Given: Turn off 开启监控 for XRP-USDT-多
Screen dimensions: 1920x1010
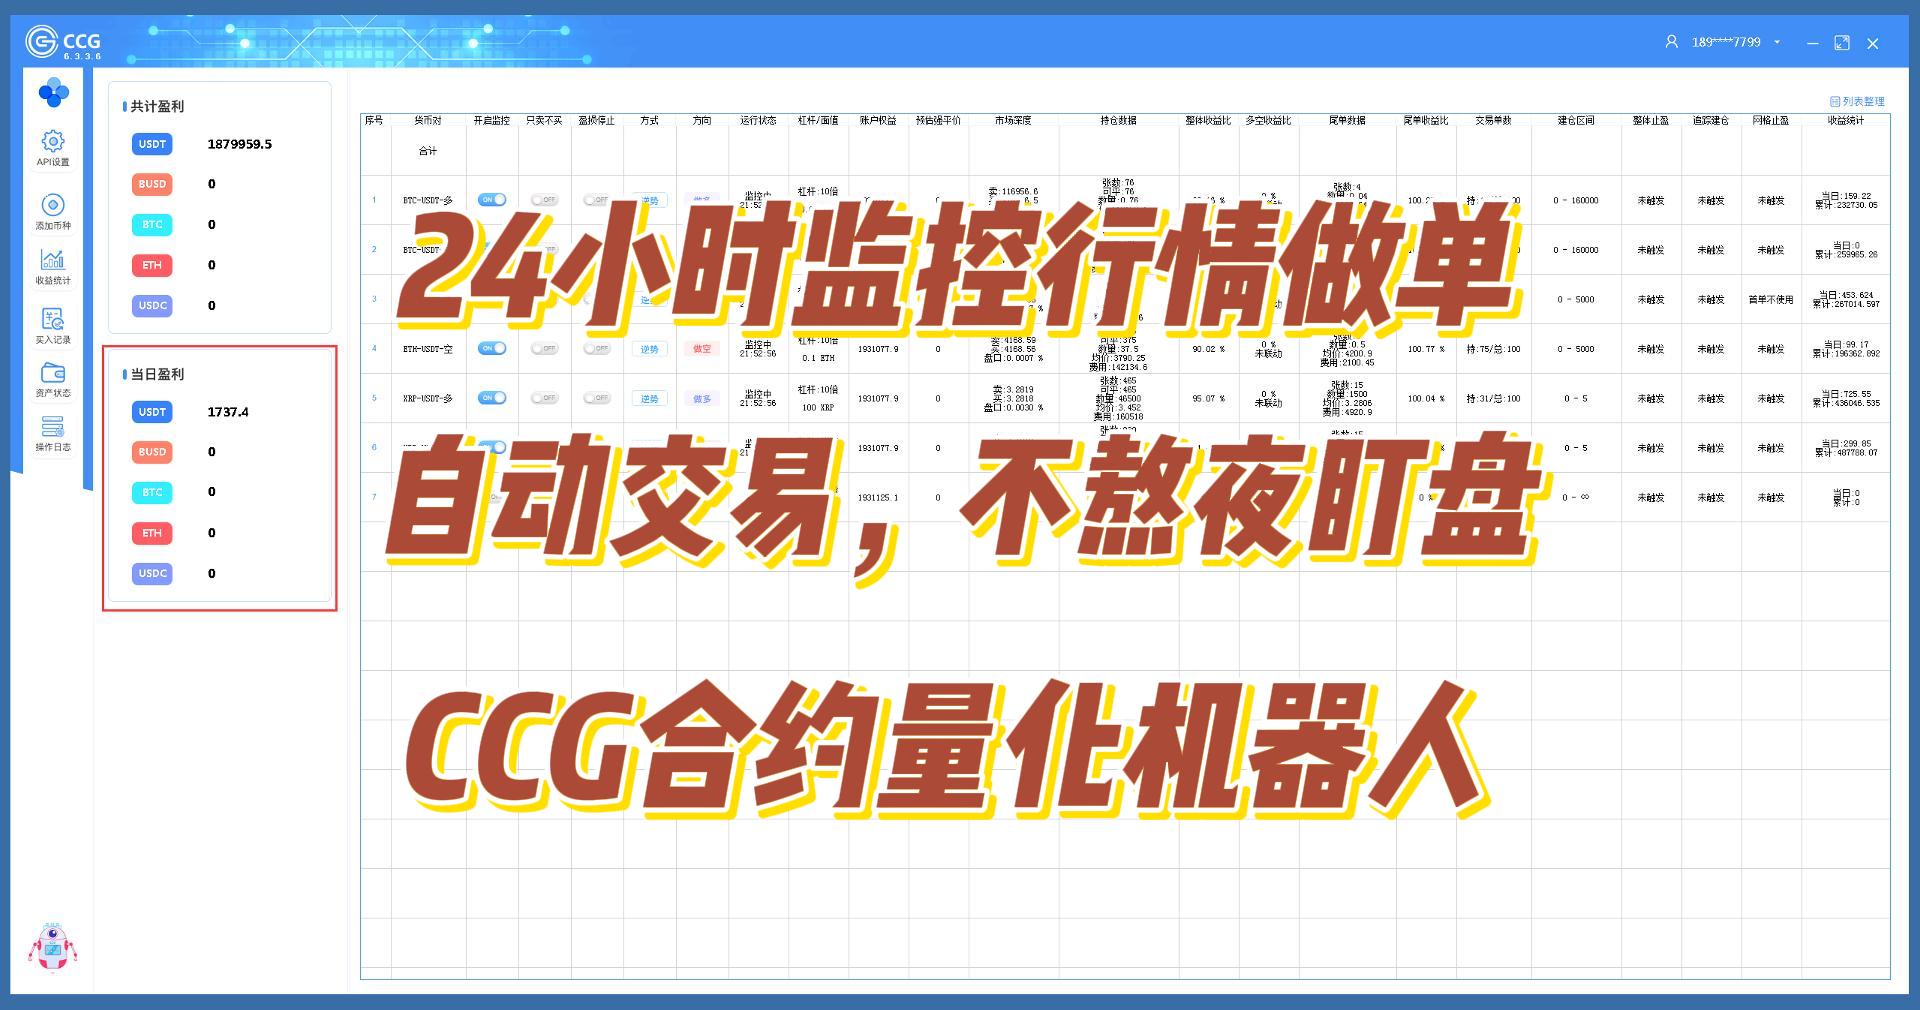Looking at the screenshot, I should (492, 398).
